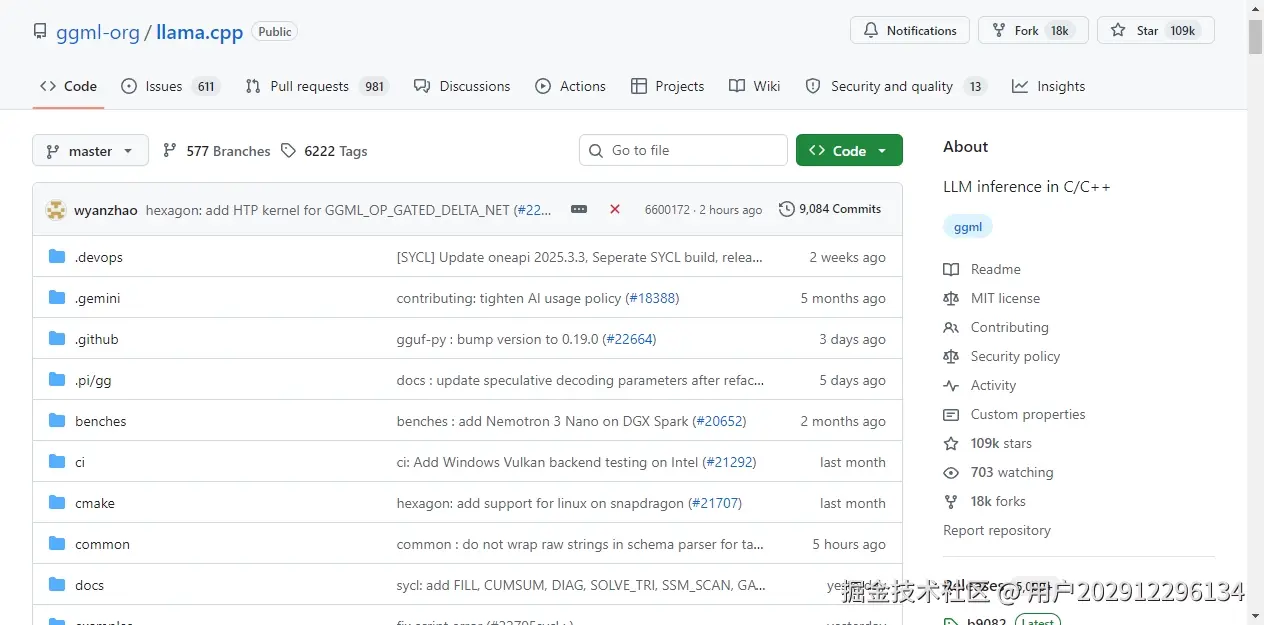Open the .pi/gg folder icon
The image size is (1264, 625).
tap(57, 380)
